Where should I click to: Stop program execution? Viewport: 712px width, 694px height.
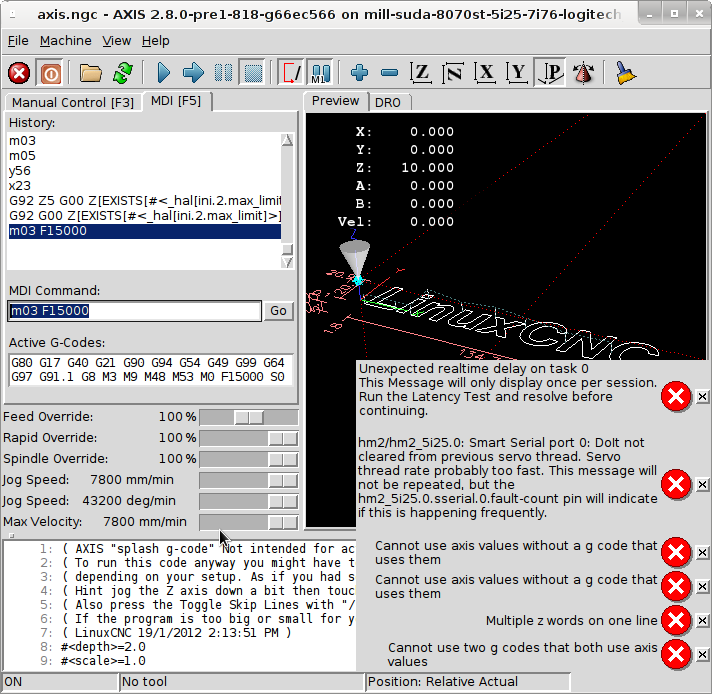[253, 73]
